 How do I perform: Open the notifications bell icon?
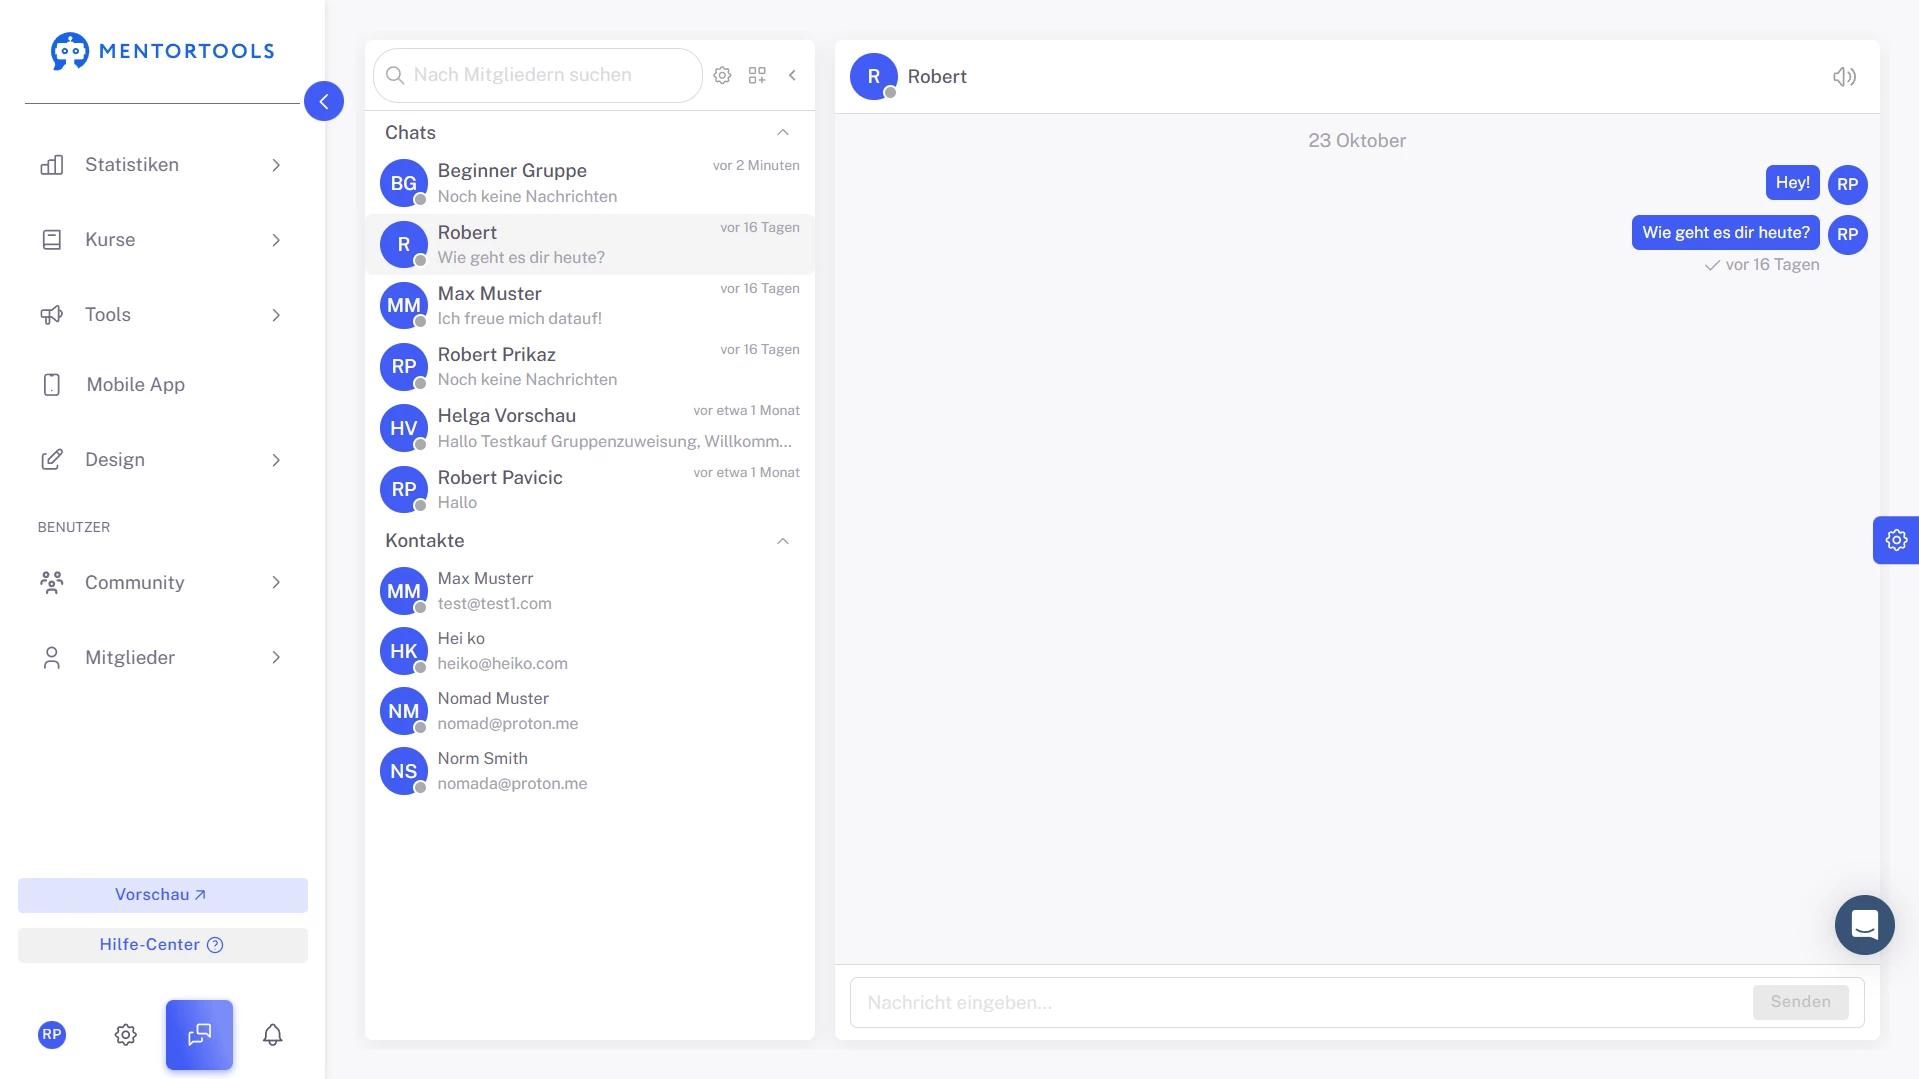click(x=272, y=1034)
